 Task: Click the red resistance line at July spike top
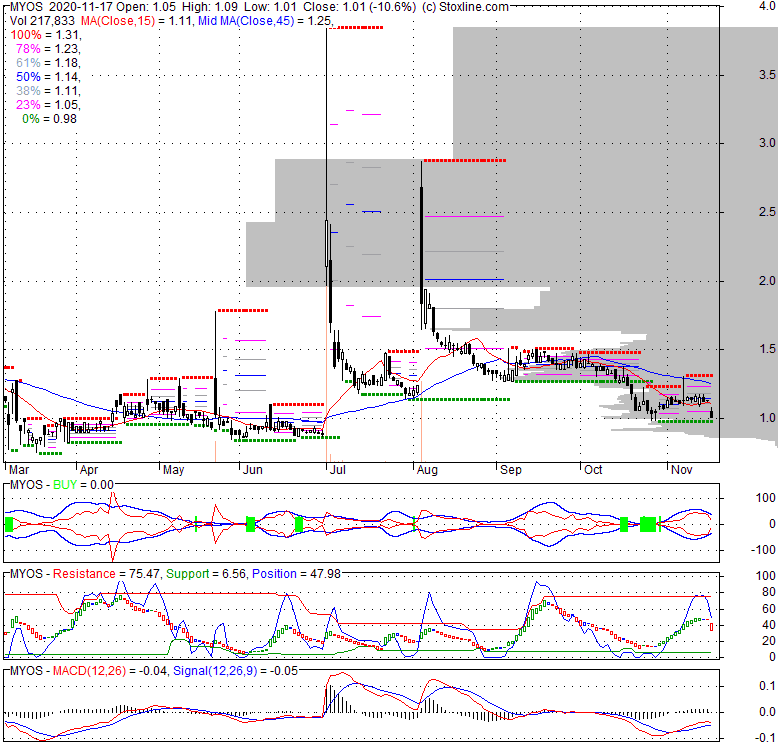[x=356, y=28]
